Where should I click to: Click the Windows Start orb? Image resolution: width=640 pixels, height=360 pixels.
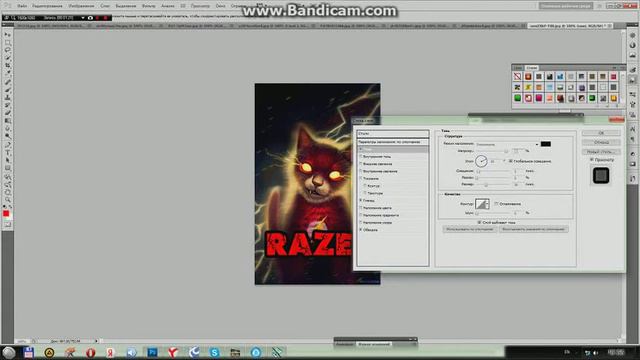pos(8,352)
